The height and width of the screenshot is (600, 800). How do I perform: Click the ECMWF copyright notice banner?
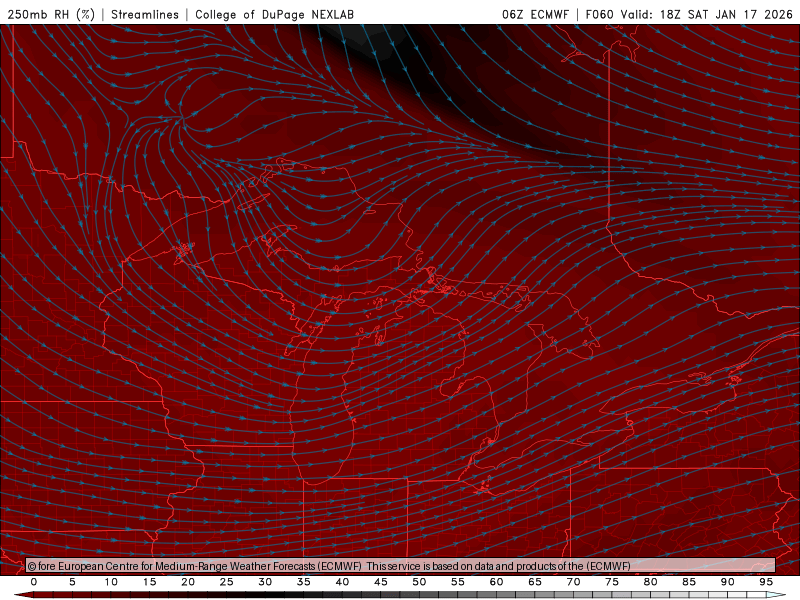(x=401, y=566)
